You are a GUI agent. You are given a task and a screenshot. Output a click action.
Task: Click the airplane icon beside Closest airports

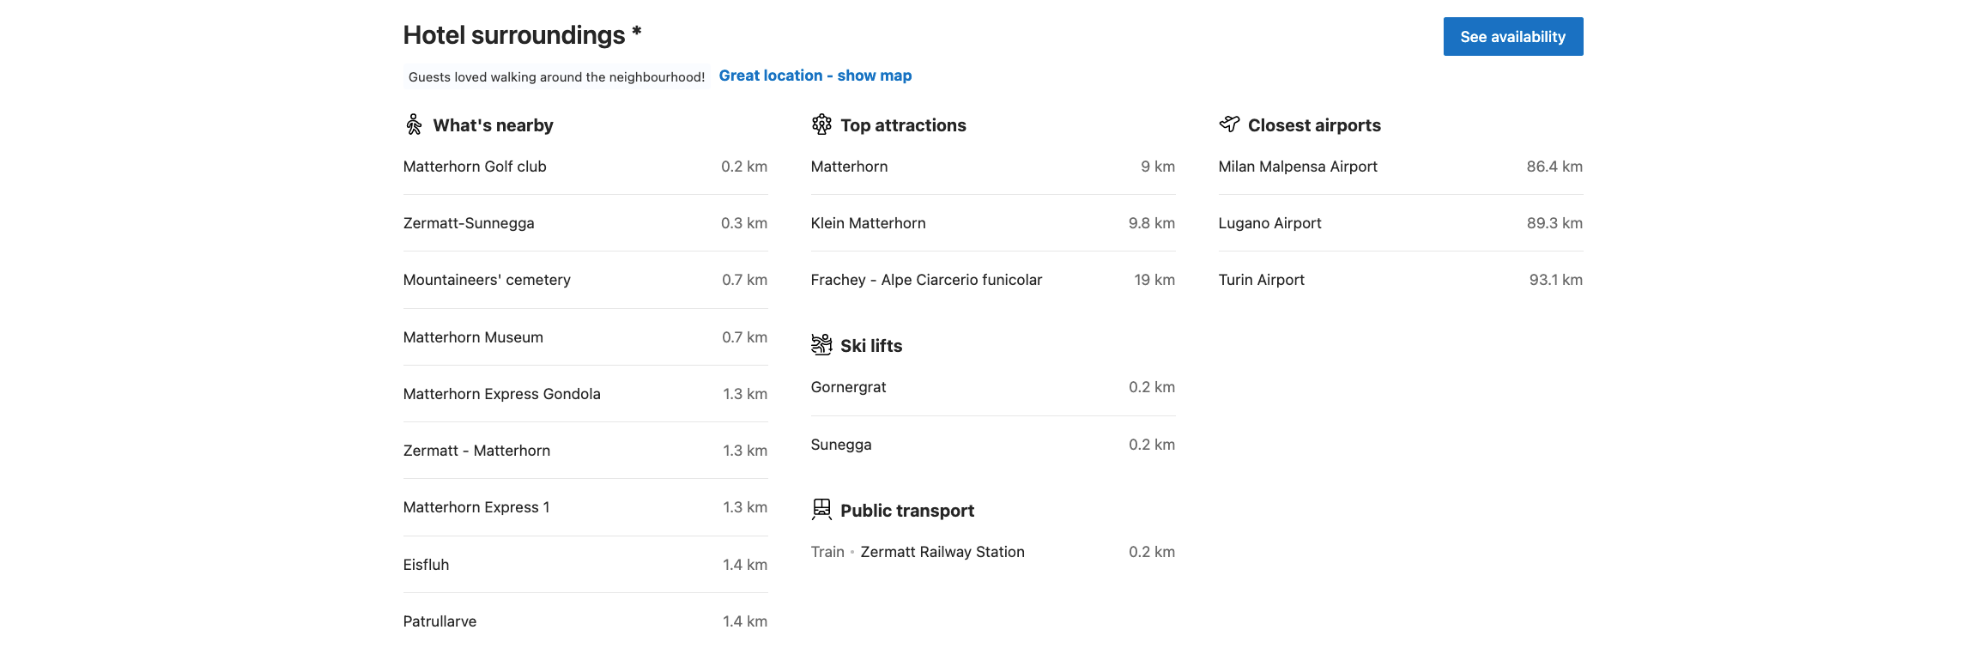pyautogui.click(x=1229, y=124)
